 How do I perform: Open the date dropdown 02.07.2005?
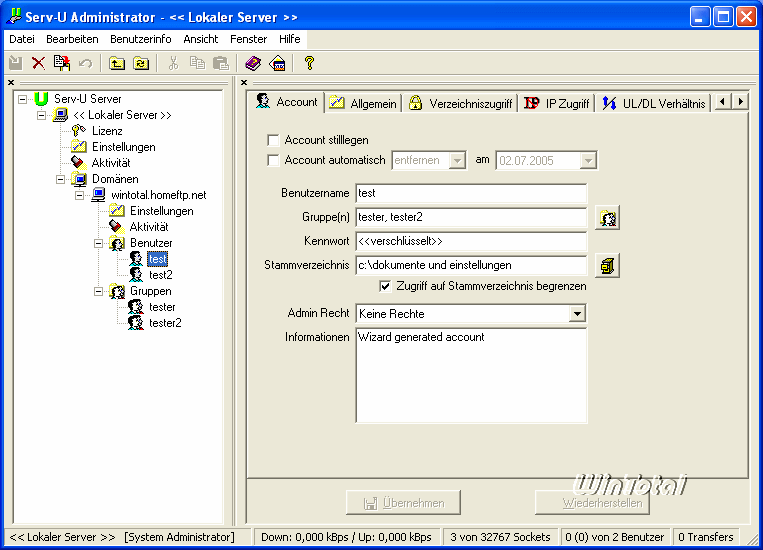[x=588, y=161]
